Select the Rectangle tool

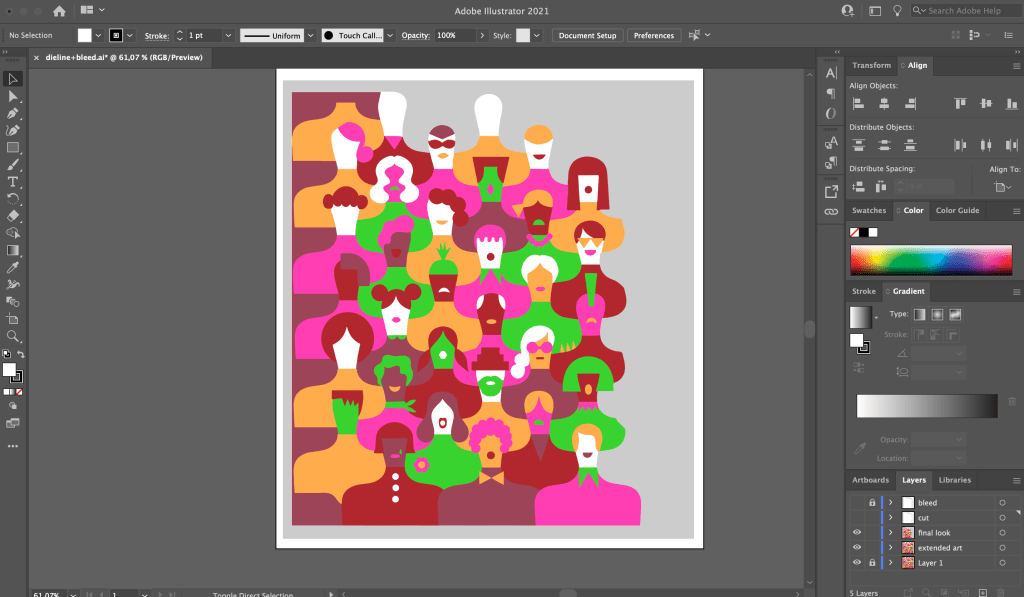(13, 147)
